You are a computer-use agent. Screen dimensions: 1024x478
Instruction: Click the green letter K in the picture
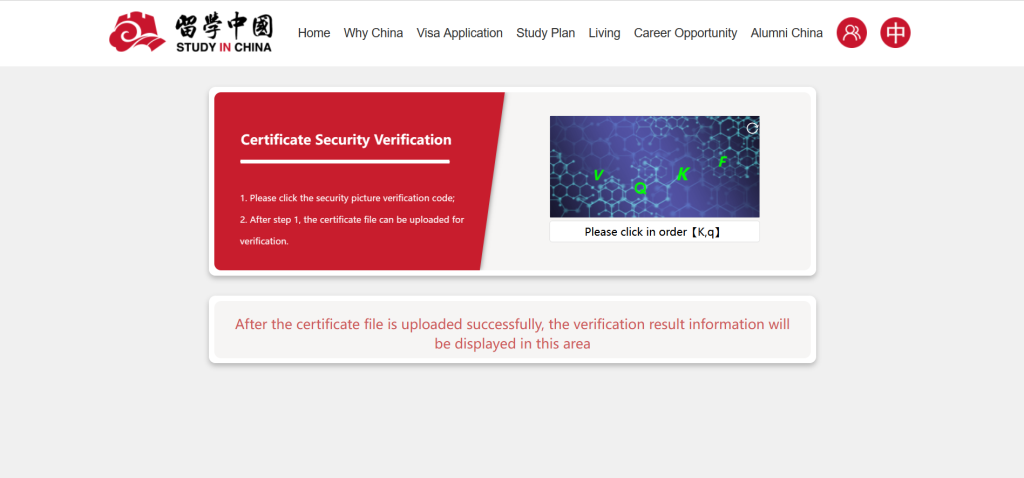coord(683,175)
